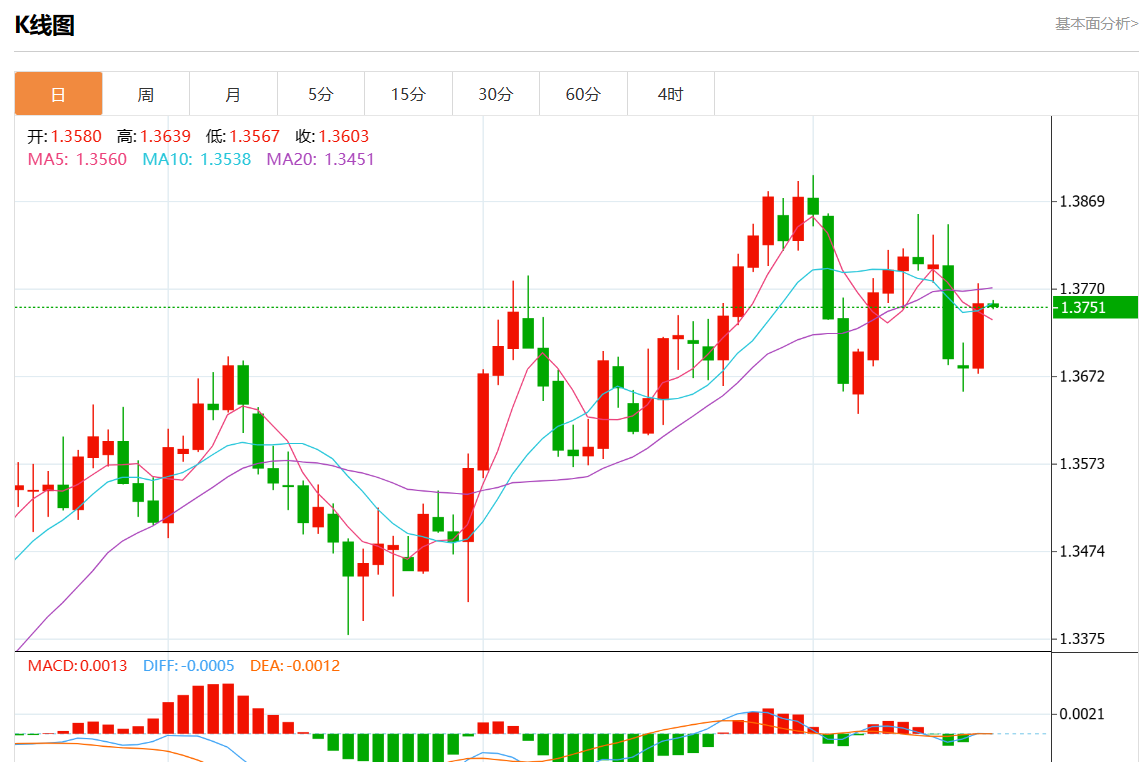Click the 1.3672 price axis label

pyautogui.click(x=1082, y=376)
